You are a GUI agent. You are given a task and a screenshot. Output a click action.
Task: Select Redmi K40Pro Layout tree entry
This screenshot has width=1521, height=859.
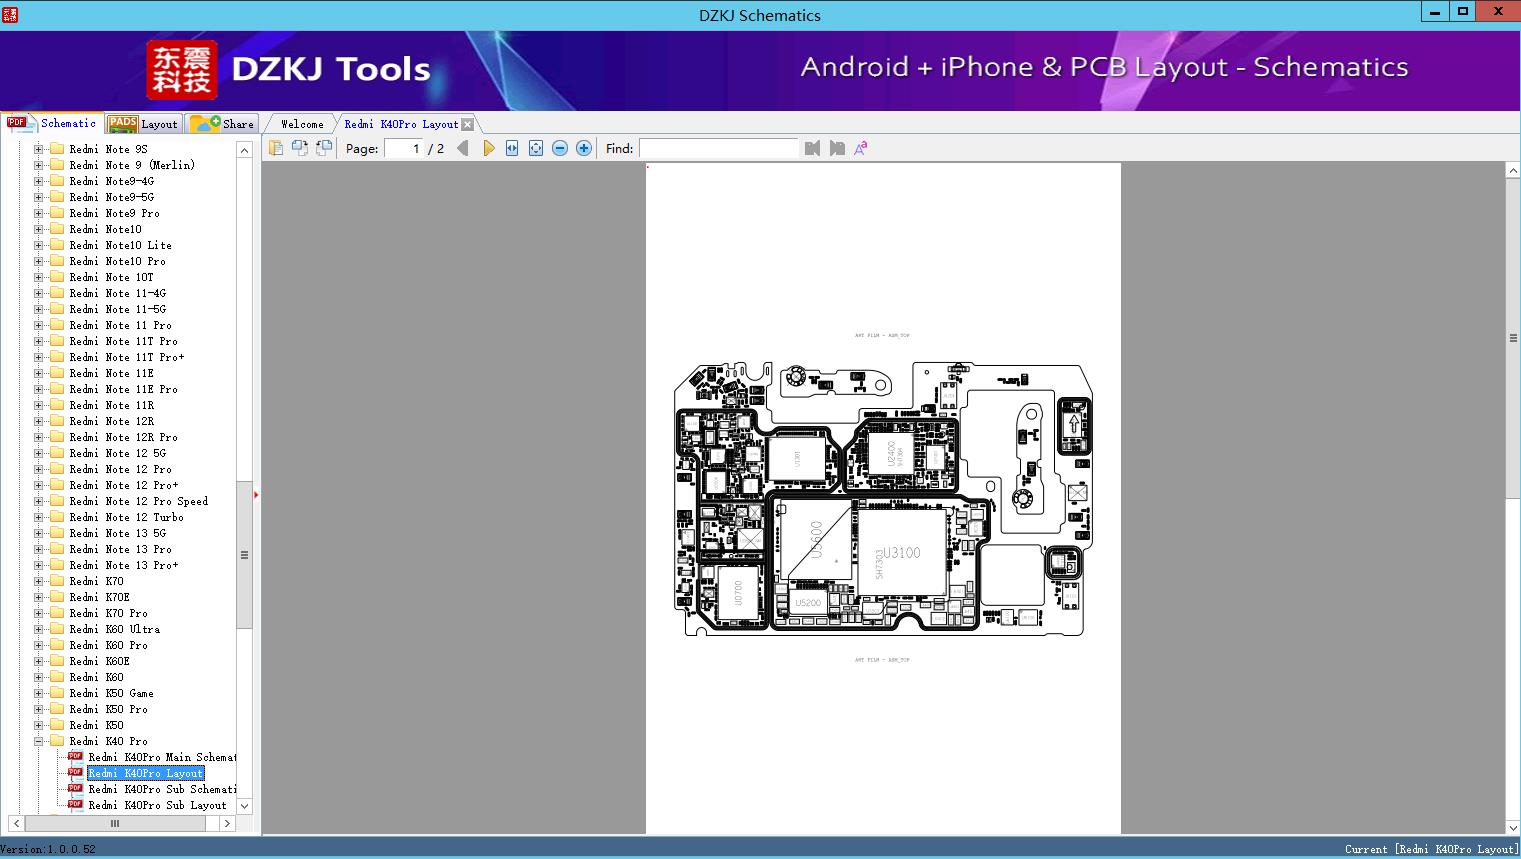[146, 773]
